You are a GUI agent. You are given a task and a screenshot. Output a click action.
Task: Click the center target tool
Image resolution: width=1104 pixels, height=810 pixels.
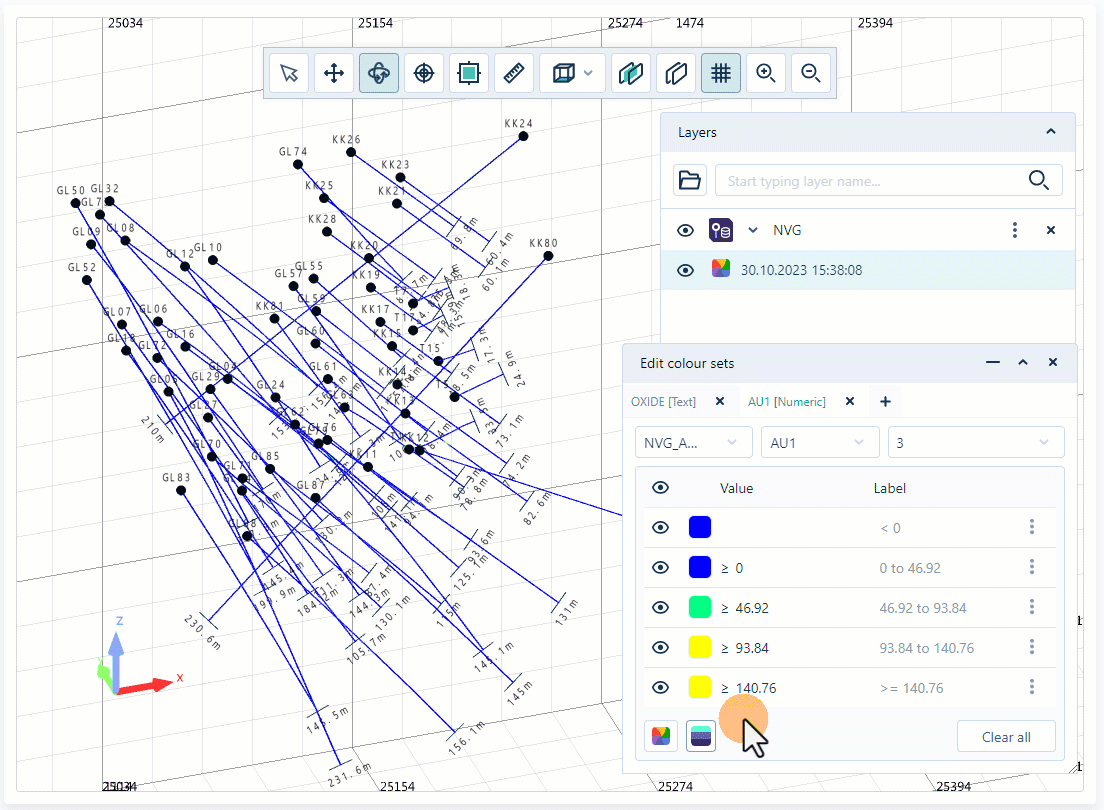423,72
